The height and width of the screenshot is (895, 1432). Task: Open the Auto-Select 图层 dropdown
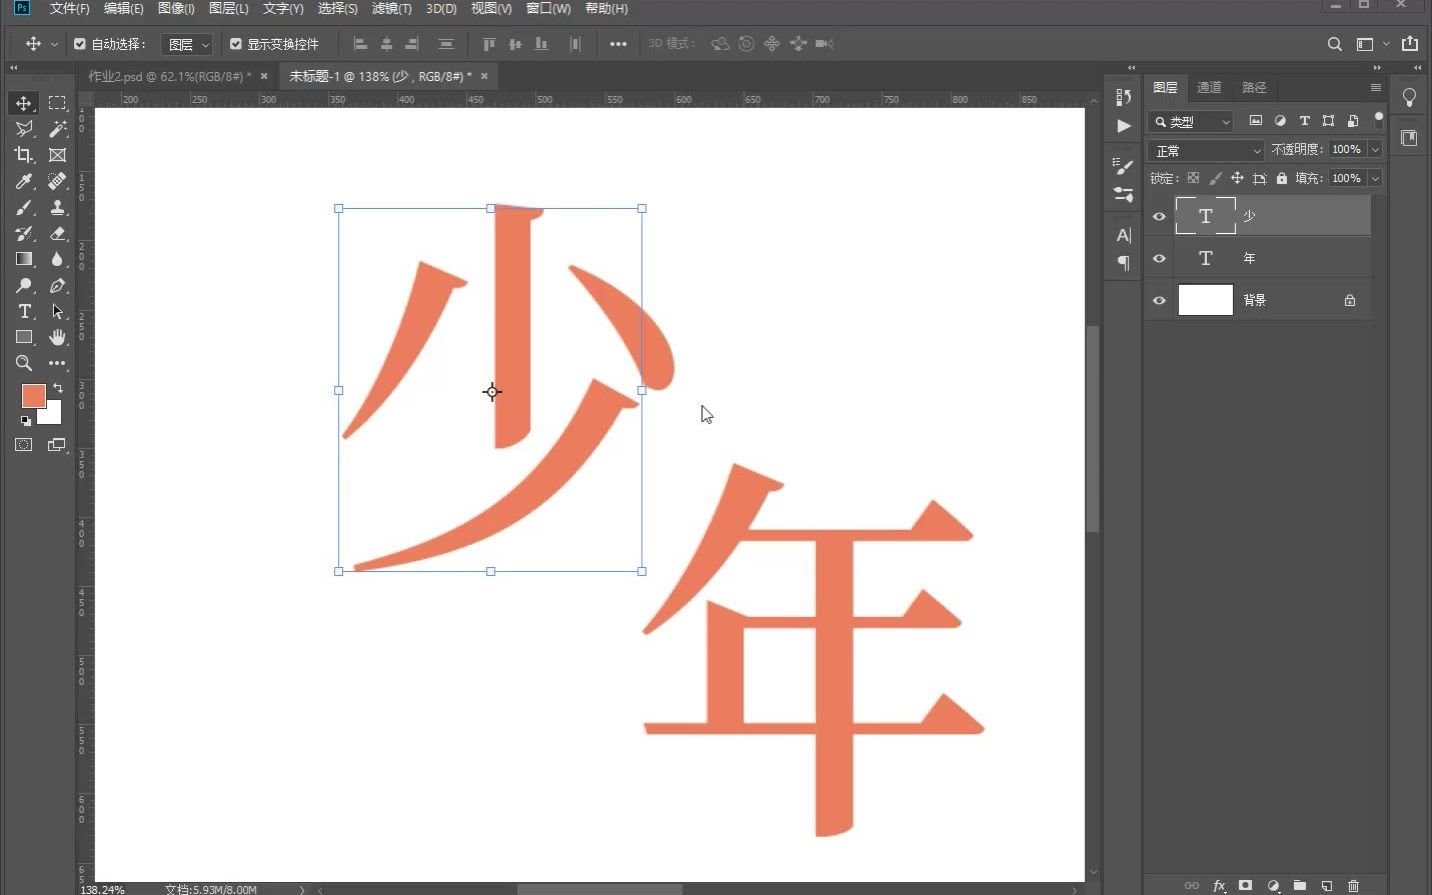(187, 44)
